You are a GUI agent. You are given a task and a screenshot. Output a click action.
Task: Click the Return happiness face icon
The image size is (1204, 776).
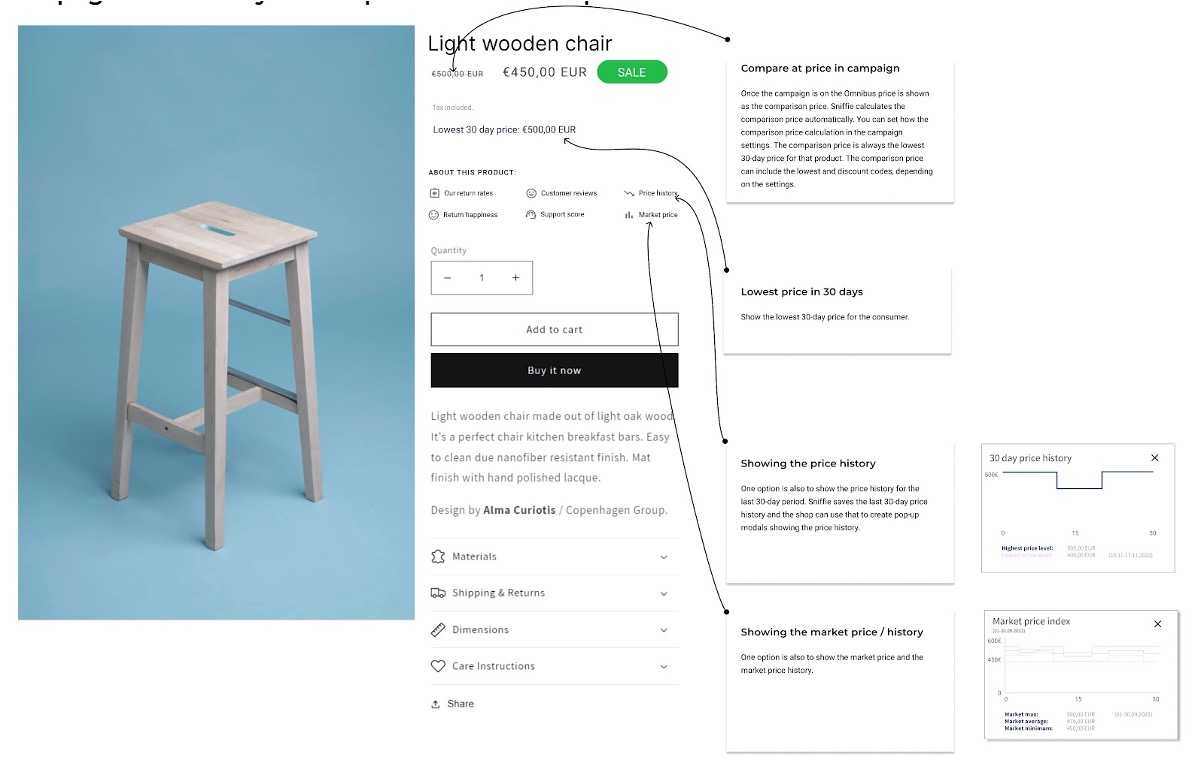pyautogui.click(x=434, y=215)
